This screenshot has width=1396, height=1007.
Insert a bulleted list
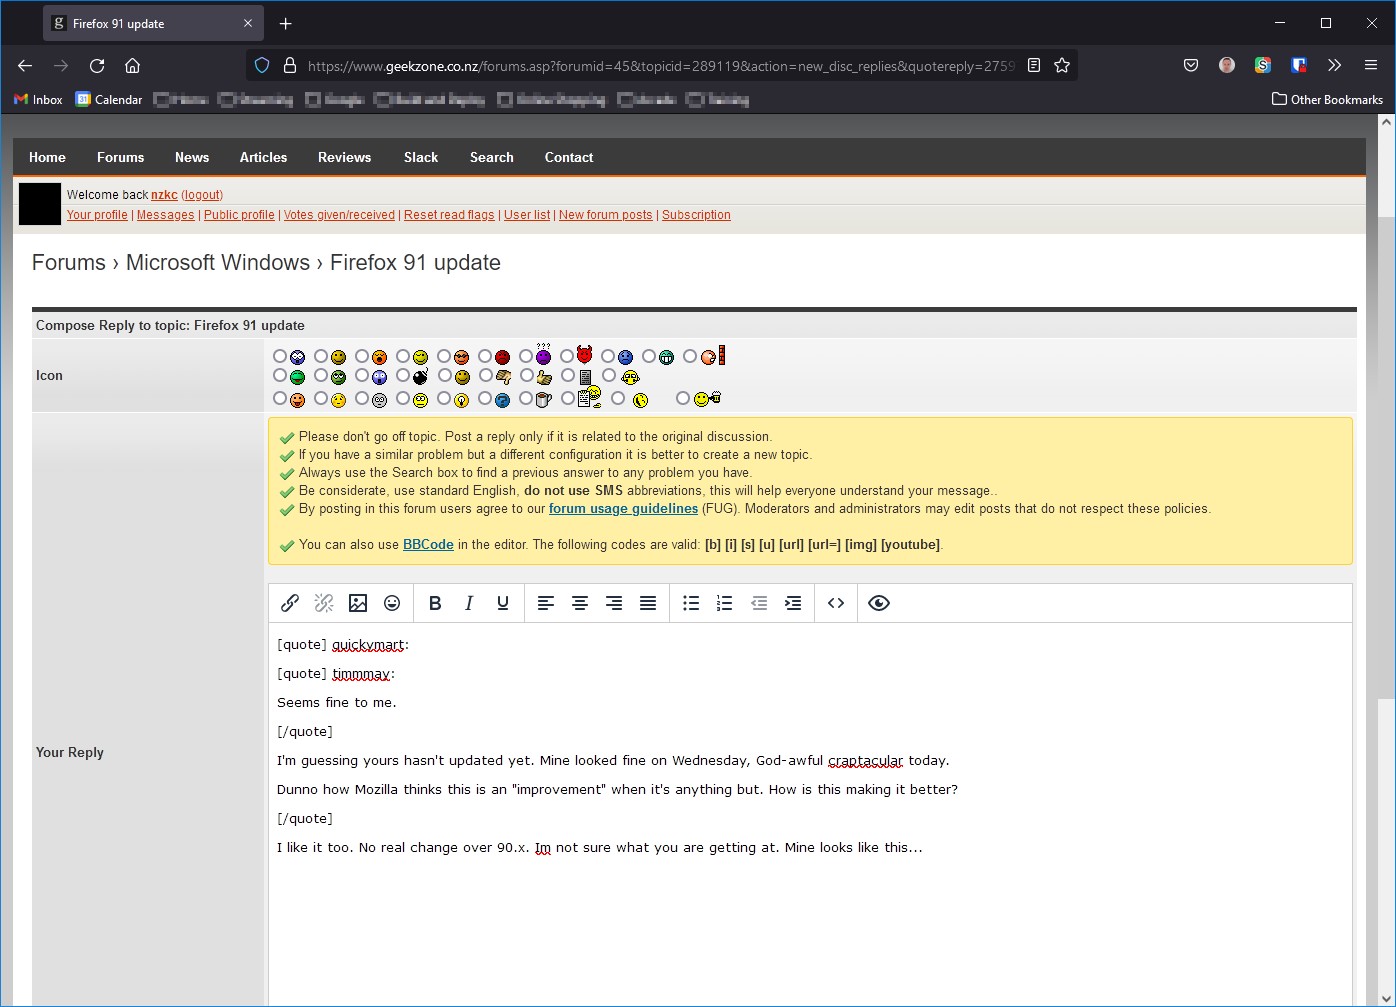691,603
